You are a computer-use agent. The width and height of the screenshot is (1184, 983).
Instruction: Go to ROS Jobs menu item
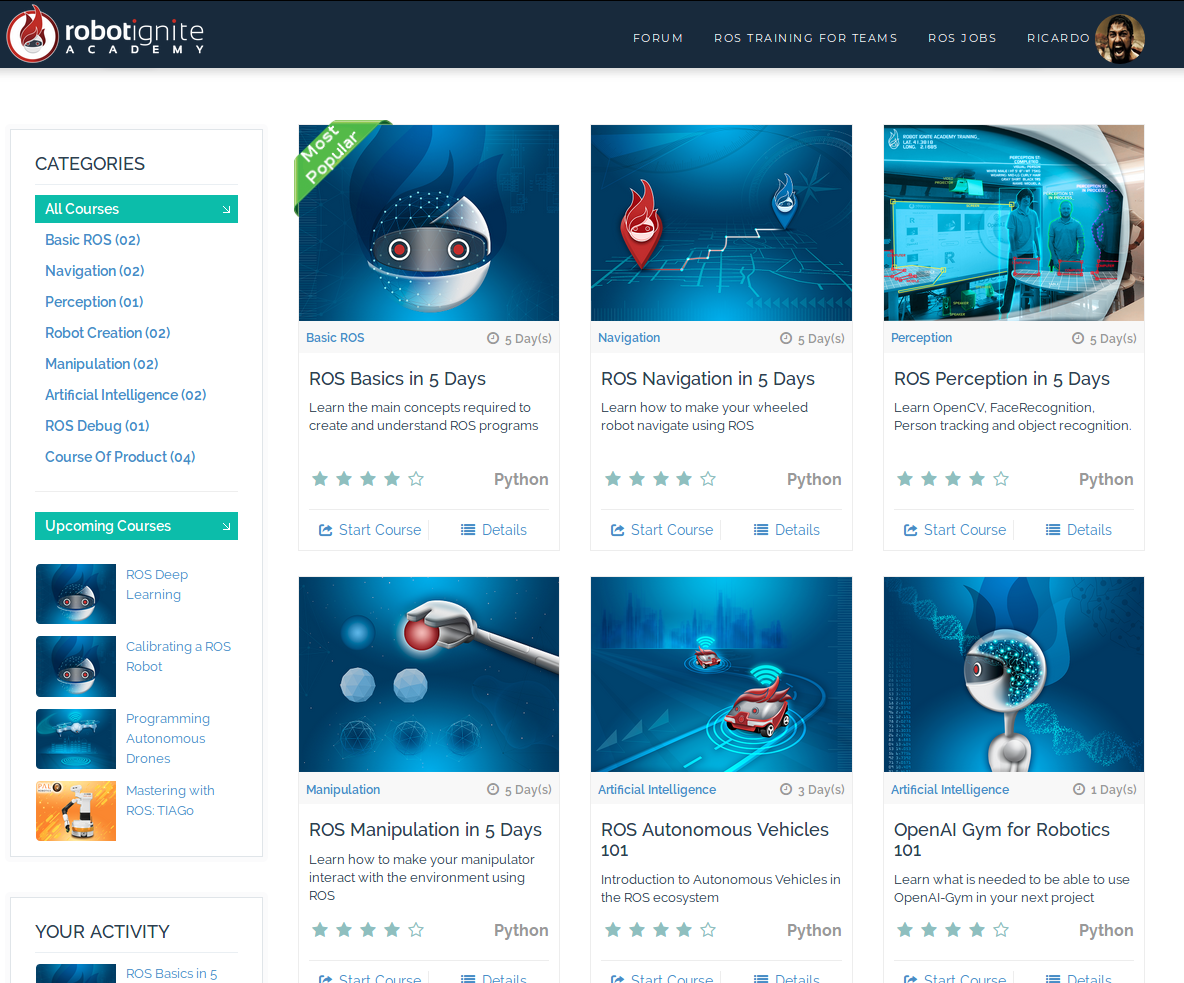click(x=962, y=38)
